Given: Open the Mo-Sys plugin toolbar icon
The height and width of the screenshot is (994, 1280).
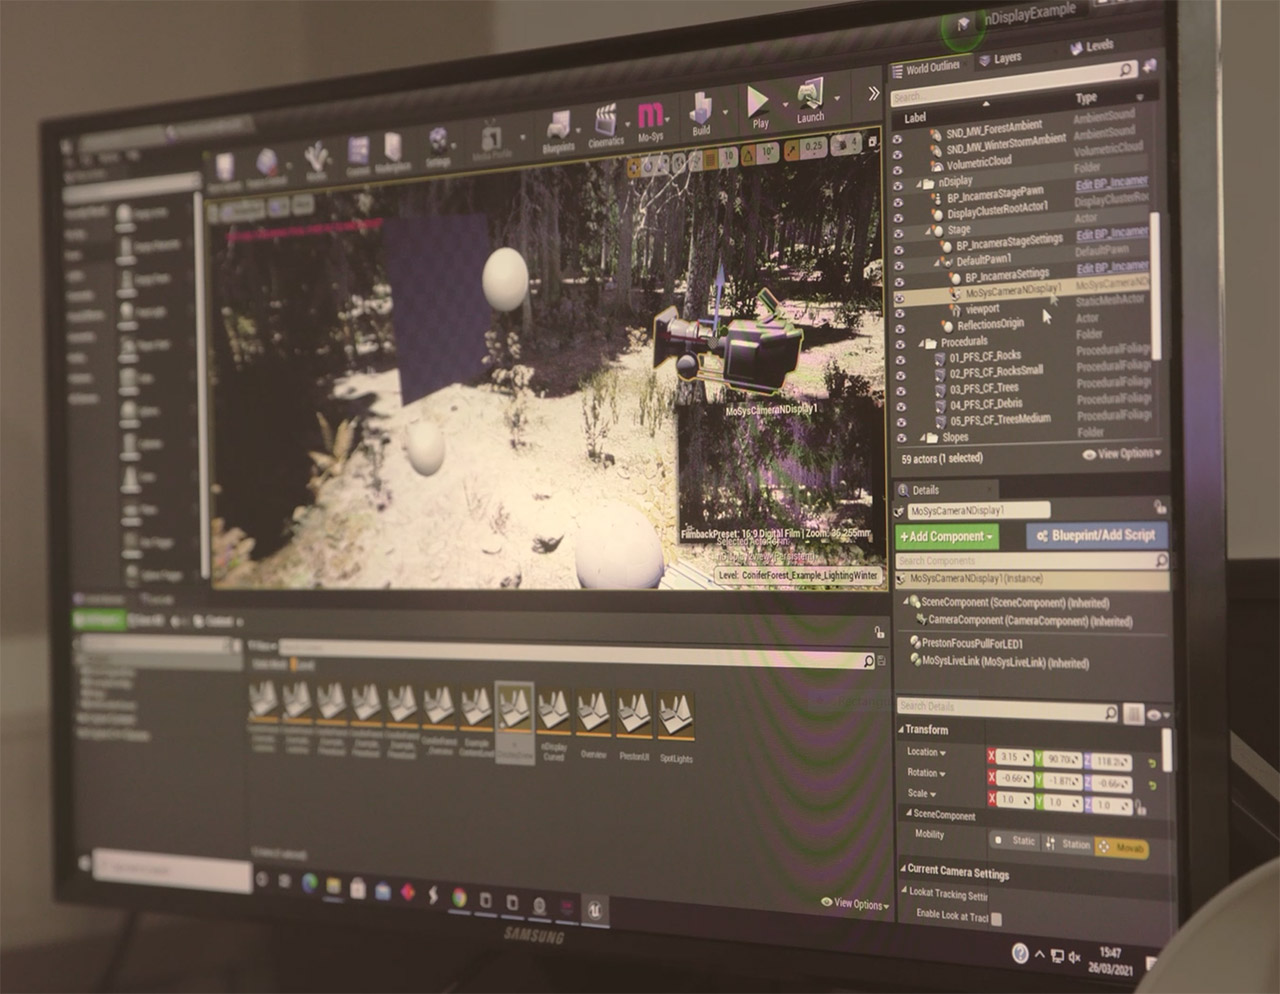Looking at the screenshot, I should click(650, 119).
